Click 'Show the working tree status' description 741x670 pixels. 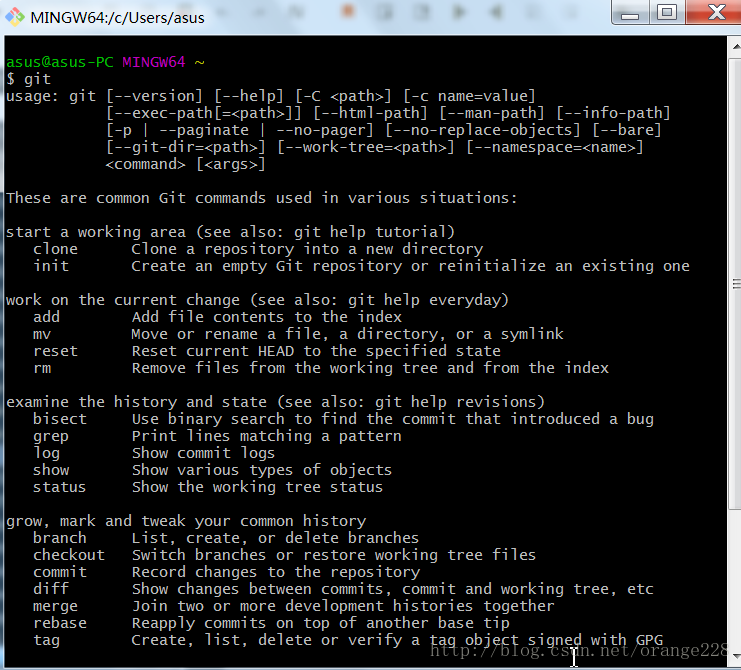[257, 487]
